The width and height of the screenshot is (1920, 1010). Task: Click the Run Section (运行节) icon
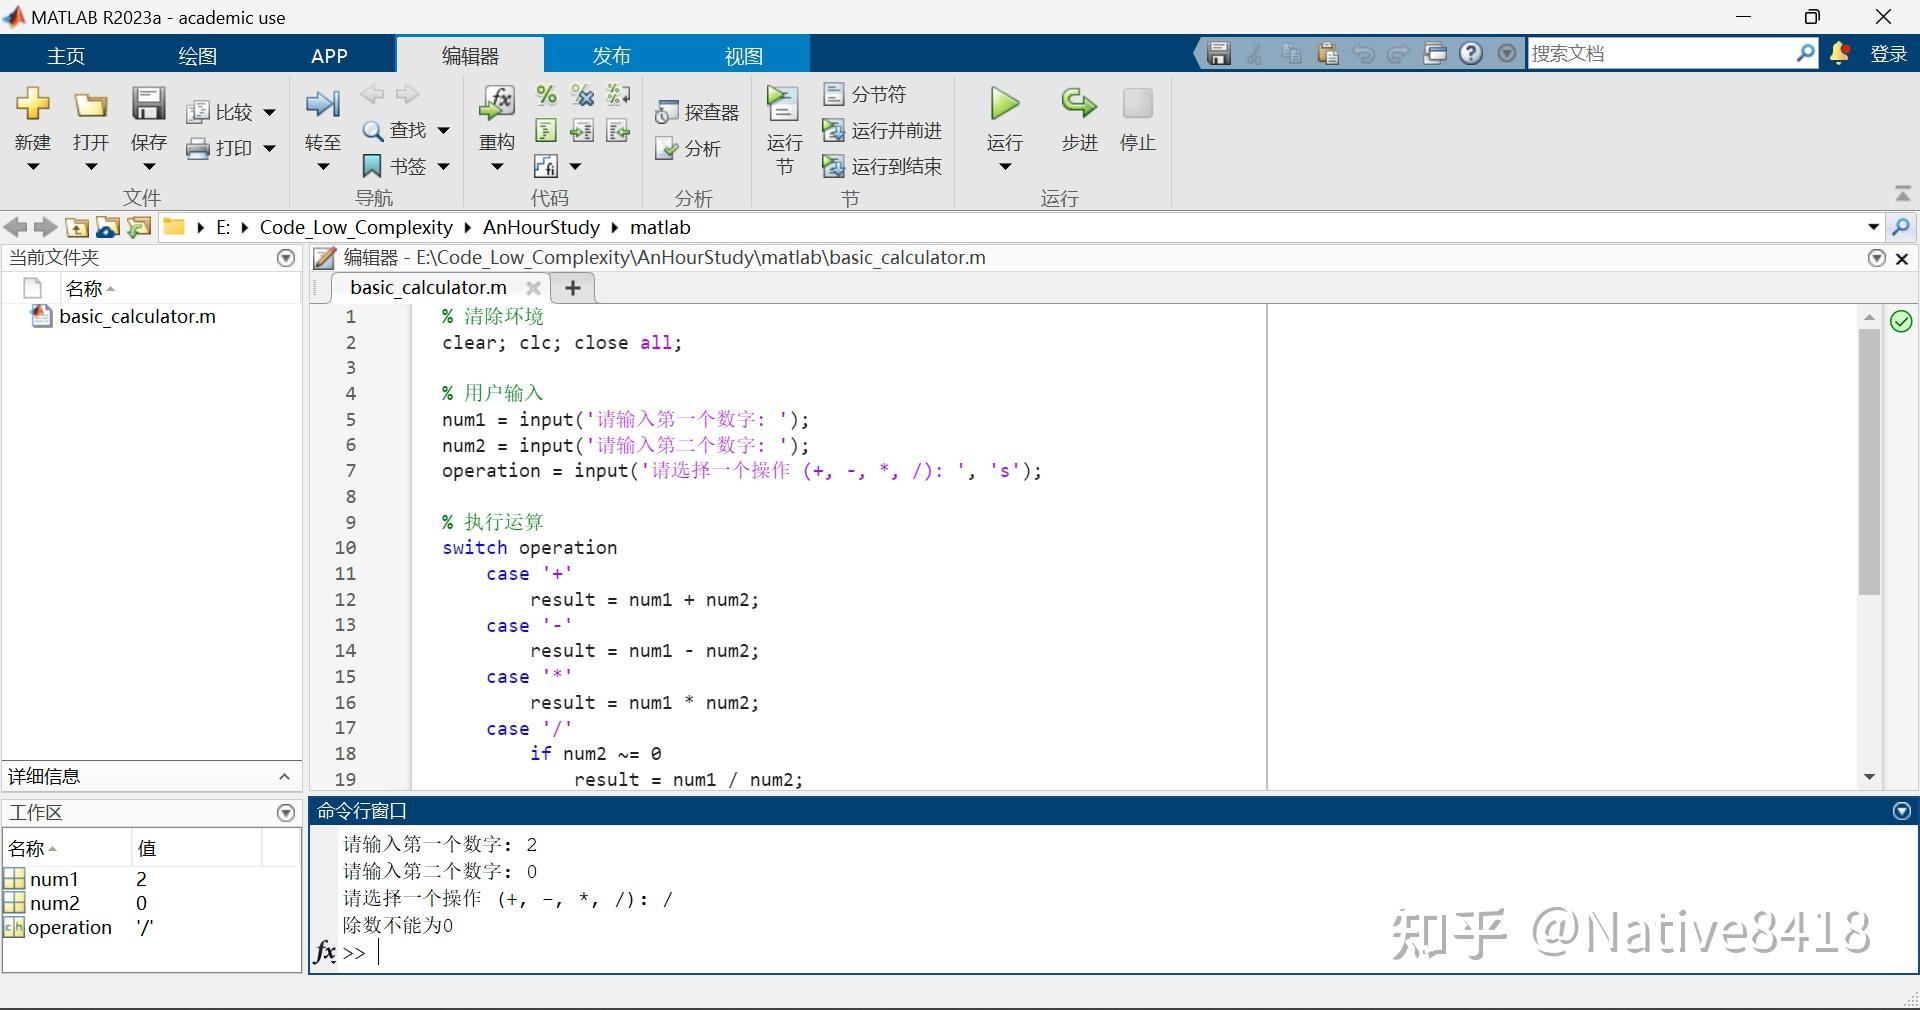point(783,104)
